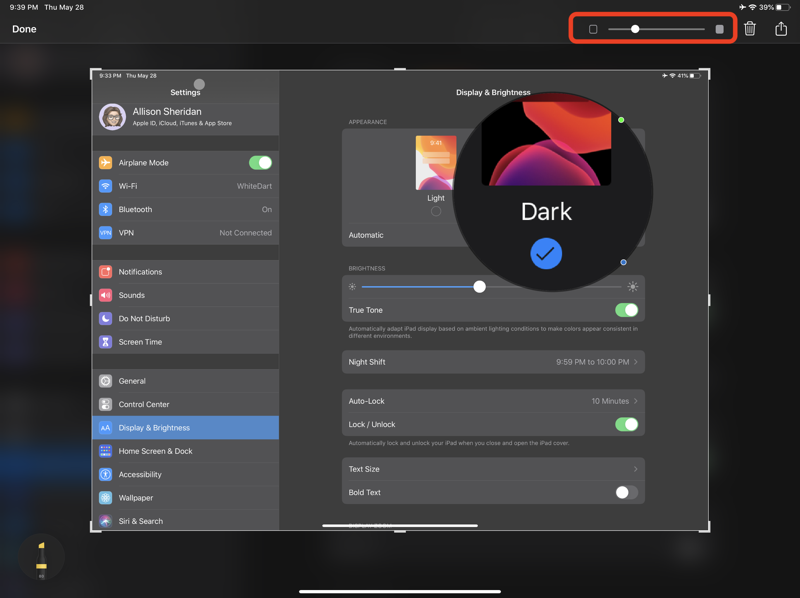
Task: Select Wallpaper in the settings sidebar
Action: click(136, 498)
